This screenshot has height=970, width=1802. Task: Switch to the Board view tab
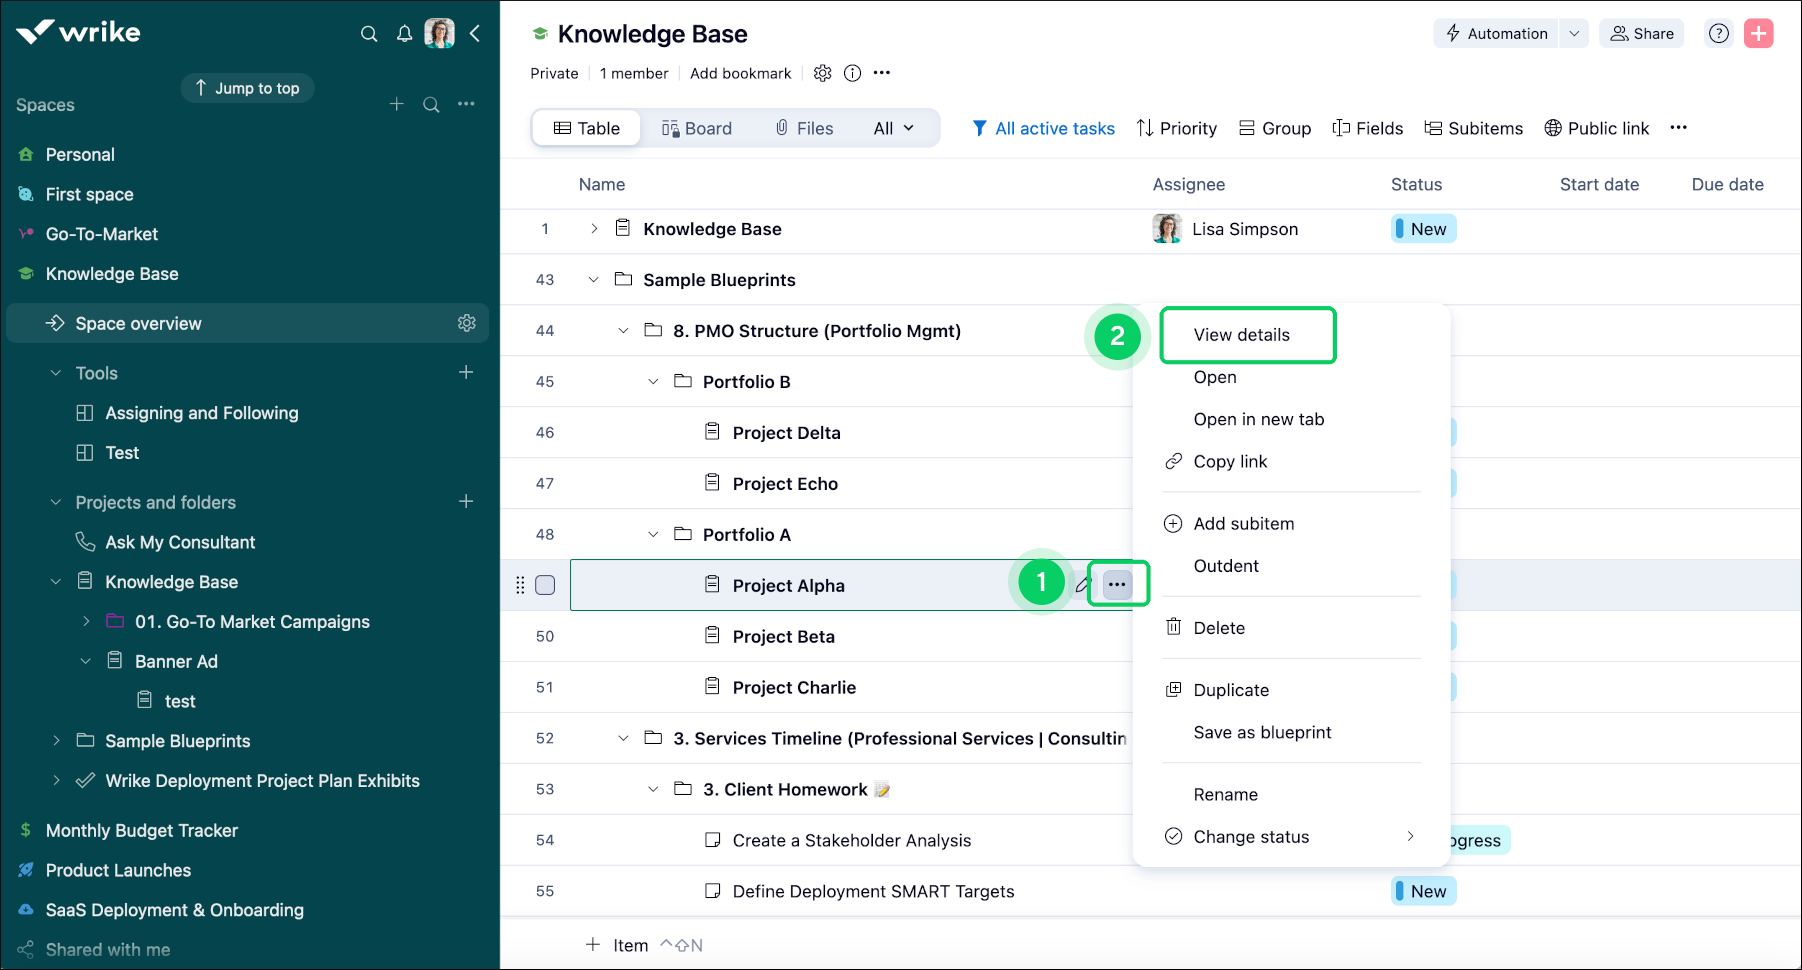click(x=697, y=128)
